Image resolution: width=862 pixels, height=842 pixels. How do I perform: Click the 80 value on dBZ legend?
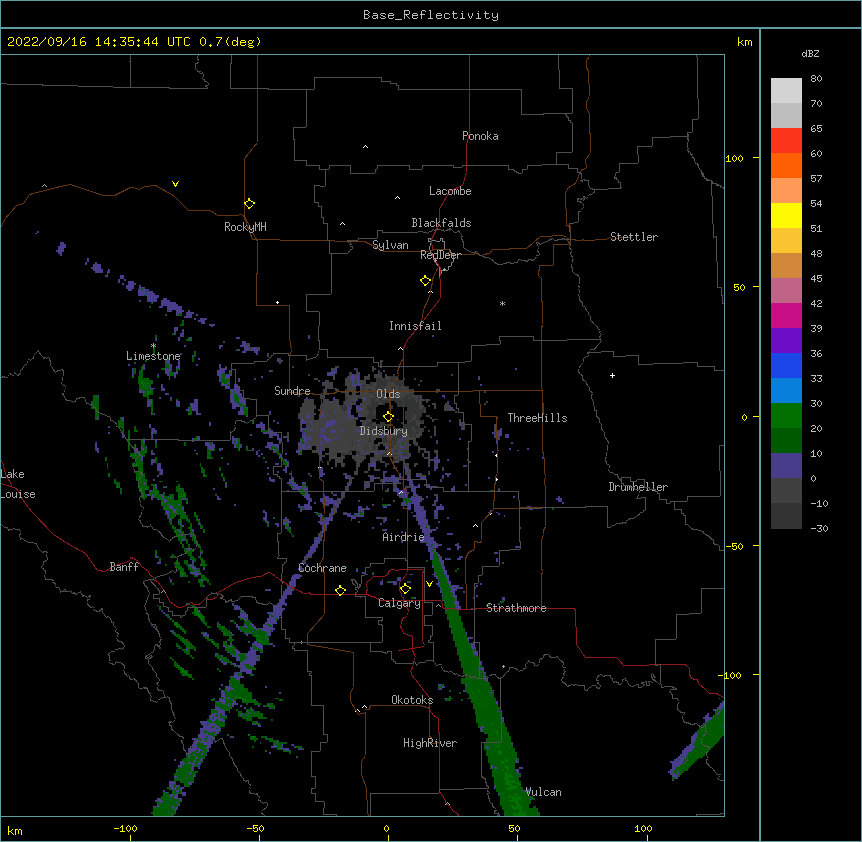[x=816, y=79]
